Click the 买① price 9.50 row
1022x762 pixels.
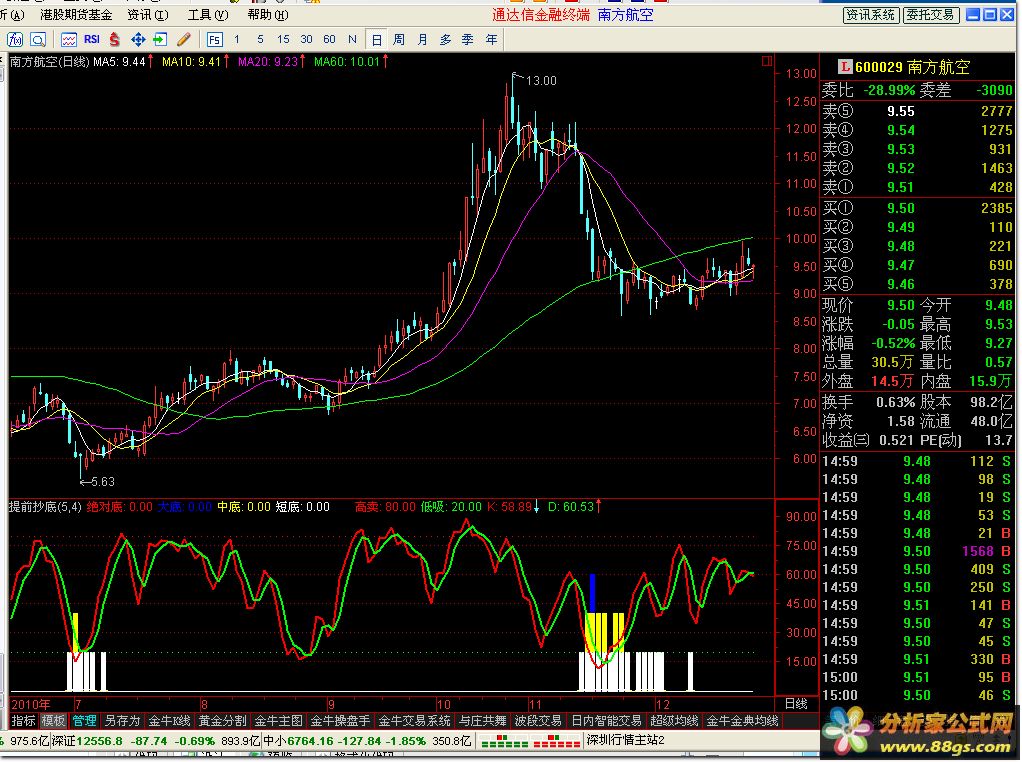coord(917,209)
